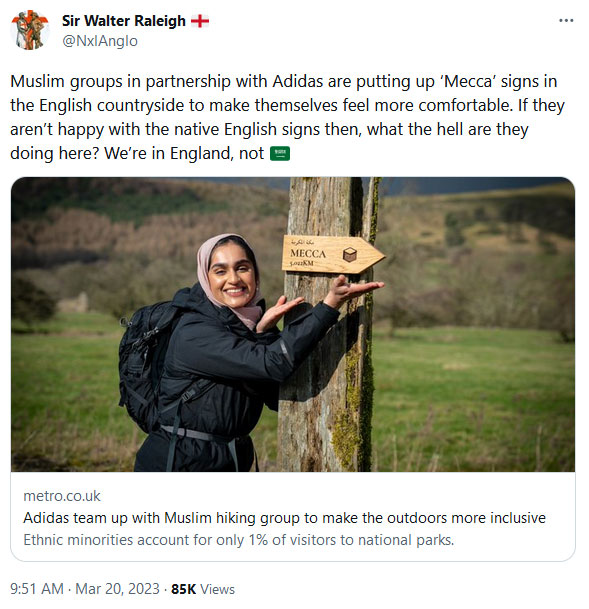Click the Kaaba cube icon on sign
This screenshot has width=589, height=609.
349,254
